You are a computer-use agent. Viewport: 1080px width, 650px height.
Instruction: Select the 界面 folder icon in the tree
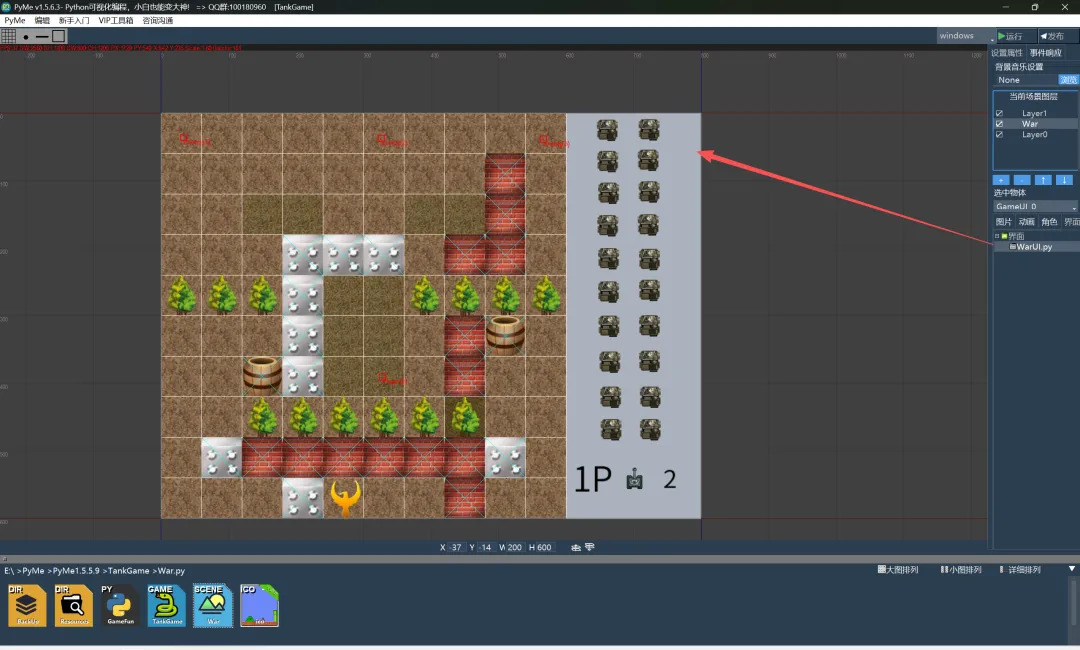(1005, 236)
